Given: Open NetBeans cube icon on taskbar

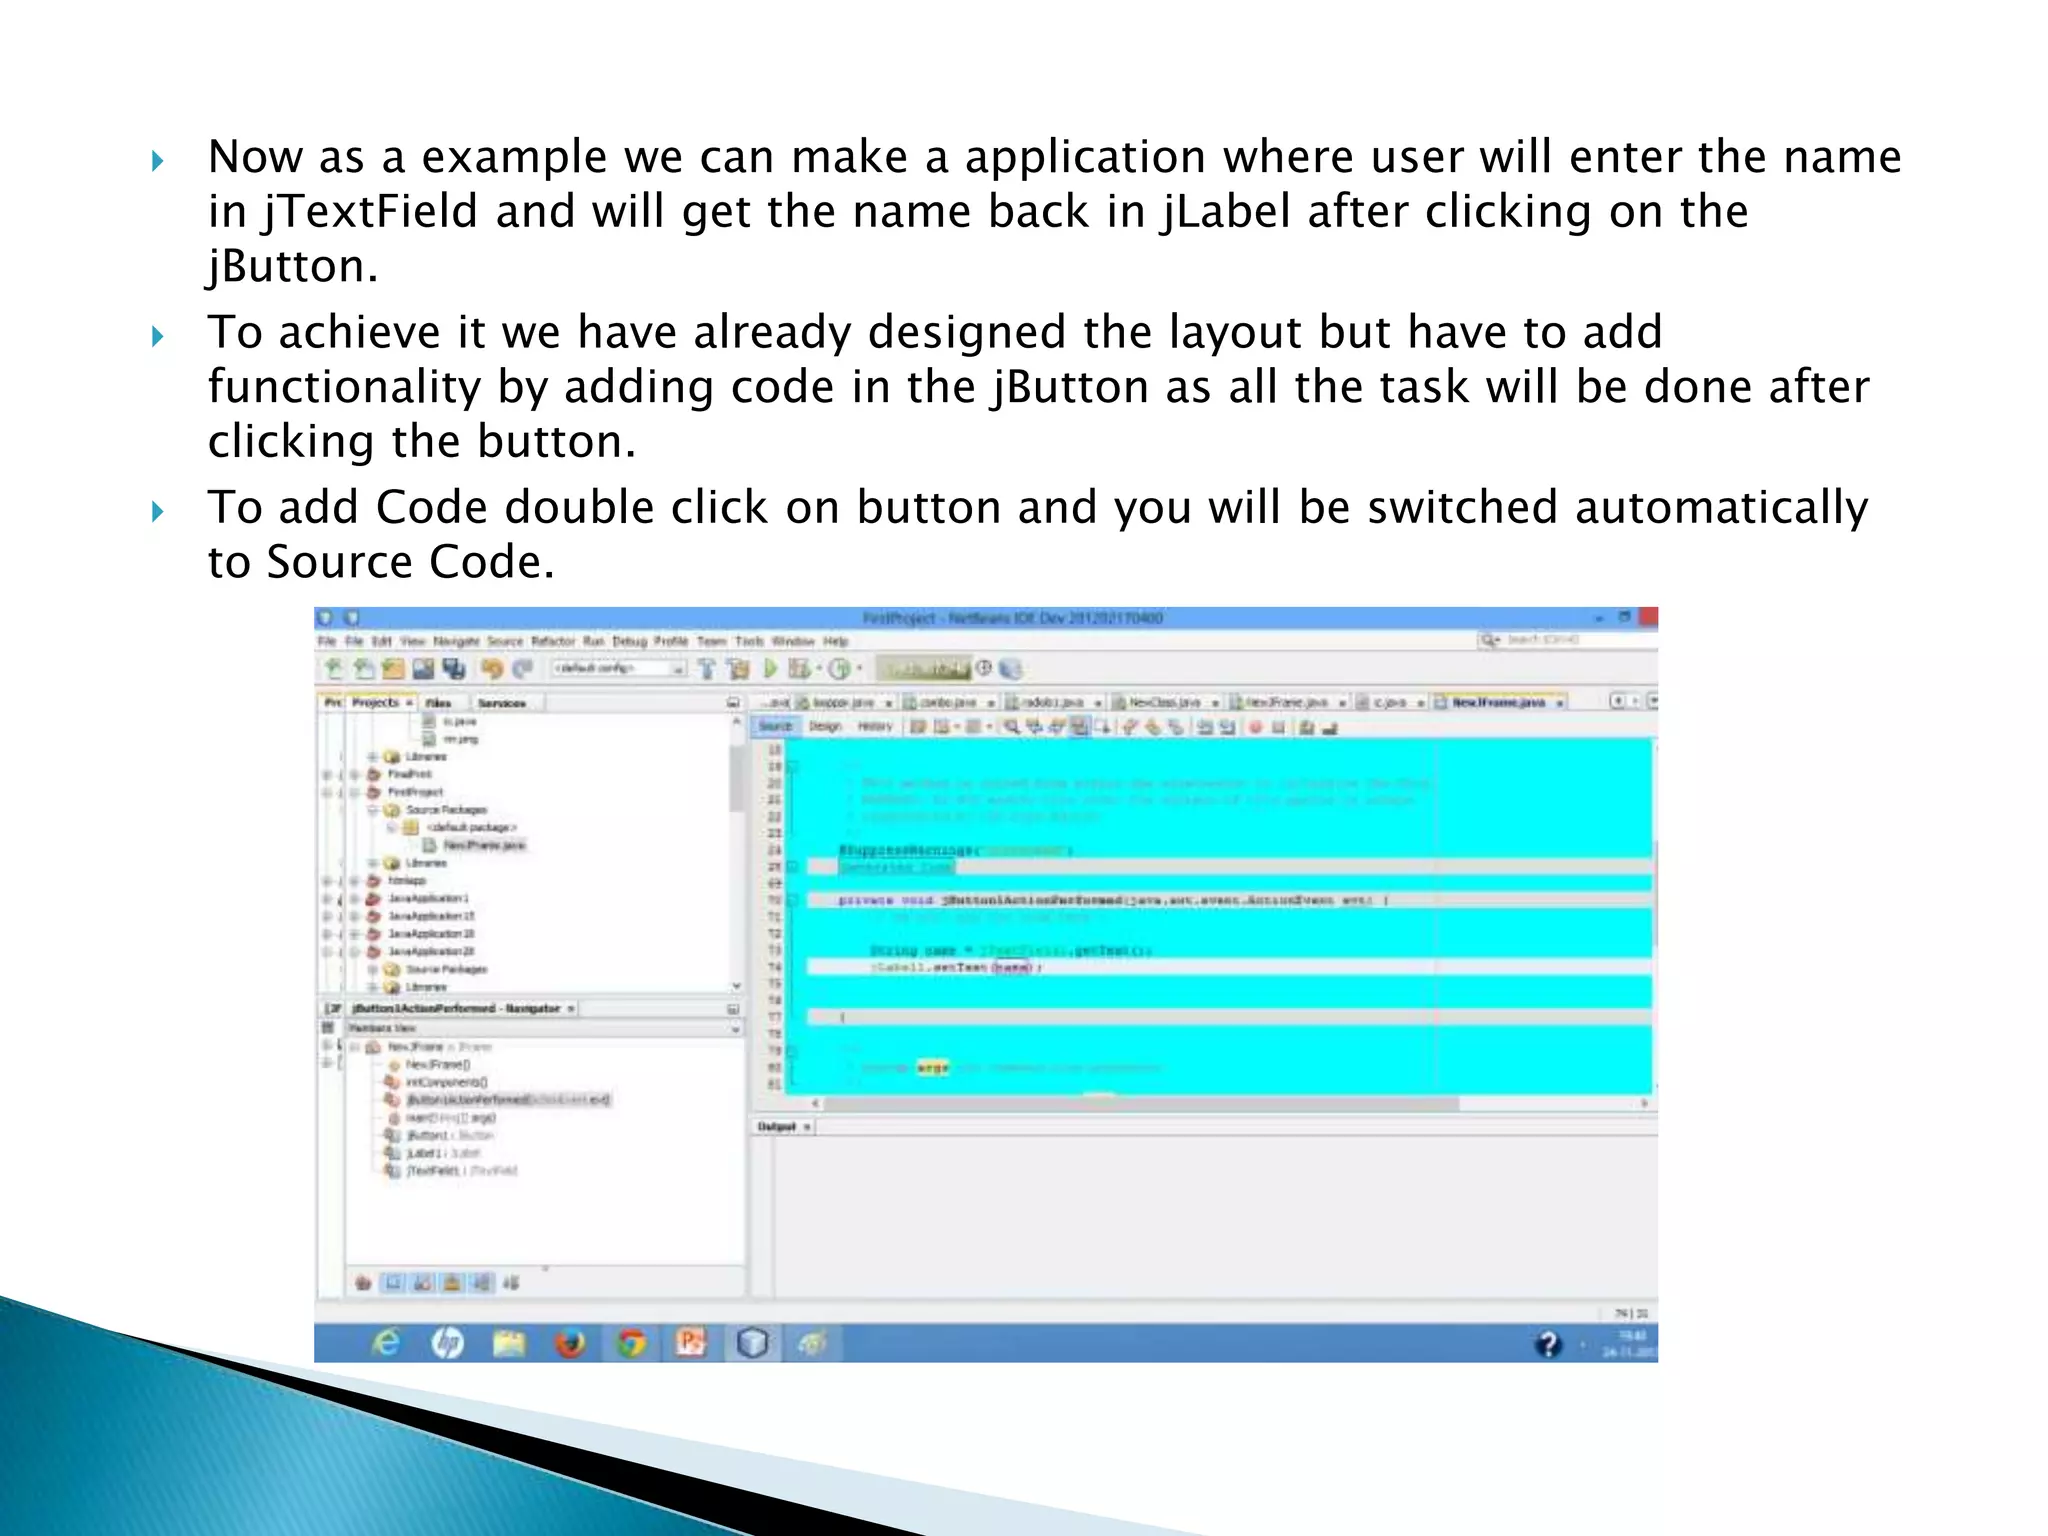Looking at the screenshot, I should coord(752,1343).
